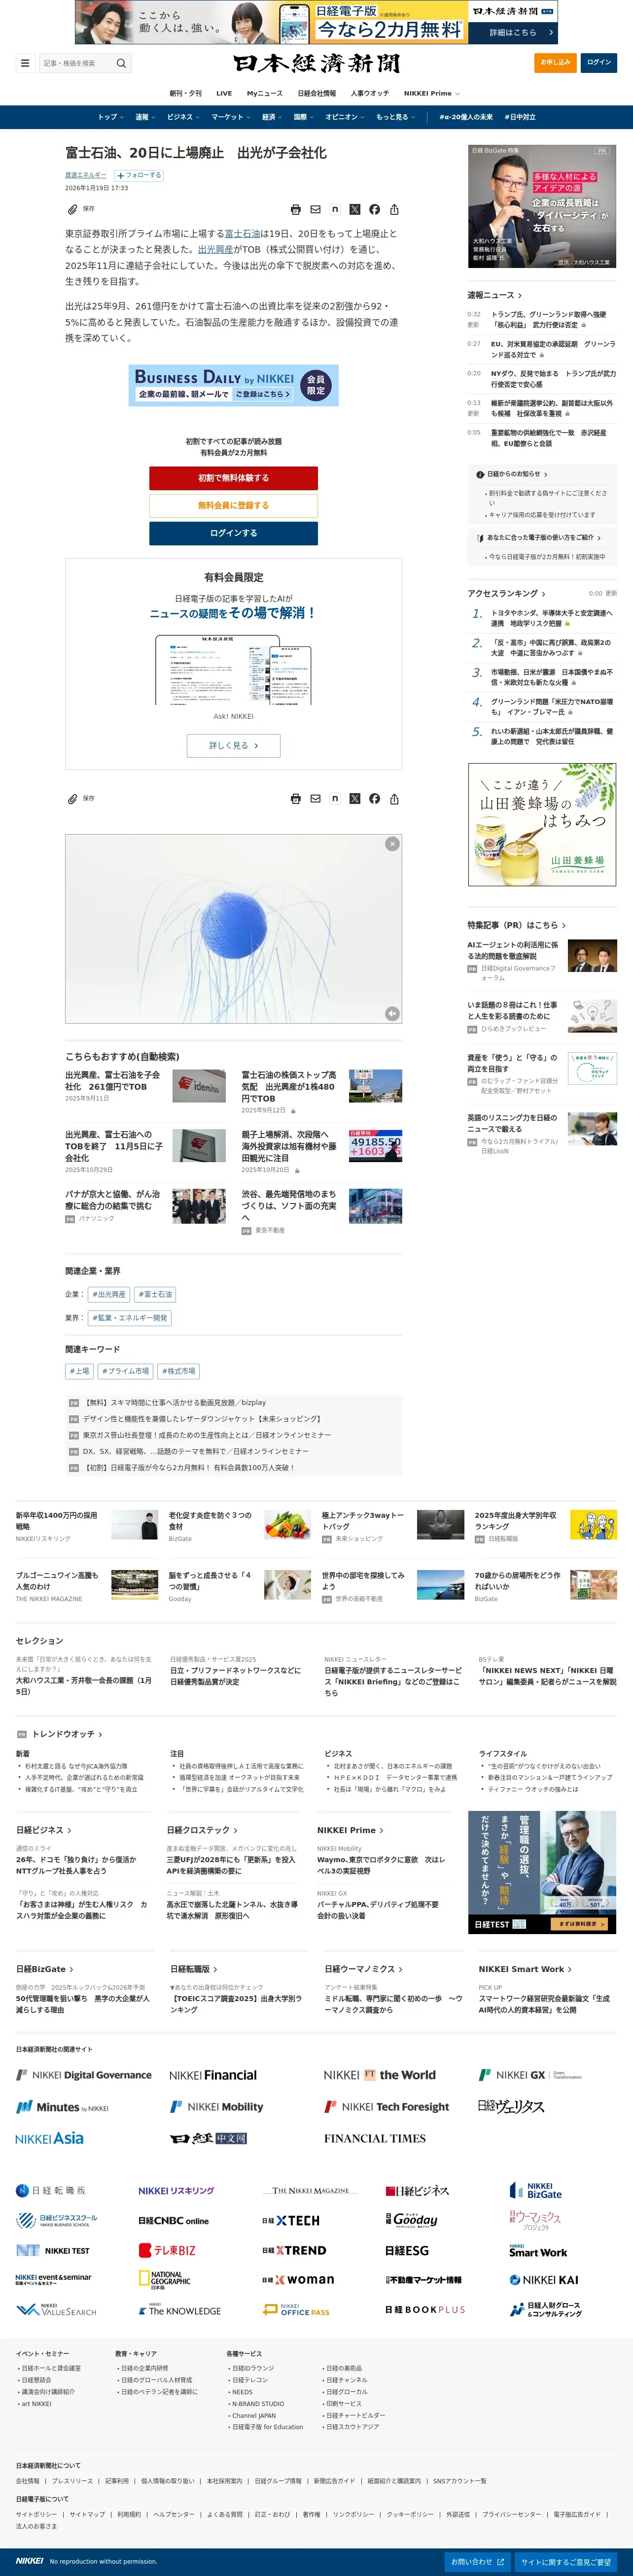The height and width of the screenshot is (2576, 633).
Task: Click the 保存 clip icon below the article
Action: [72, 799]
